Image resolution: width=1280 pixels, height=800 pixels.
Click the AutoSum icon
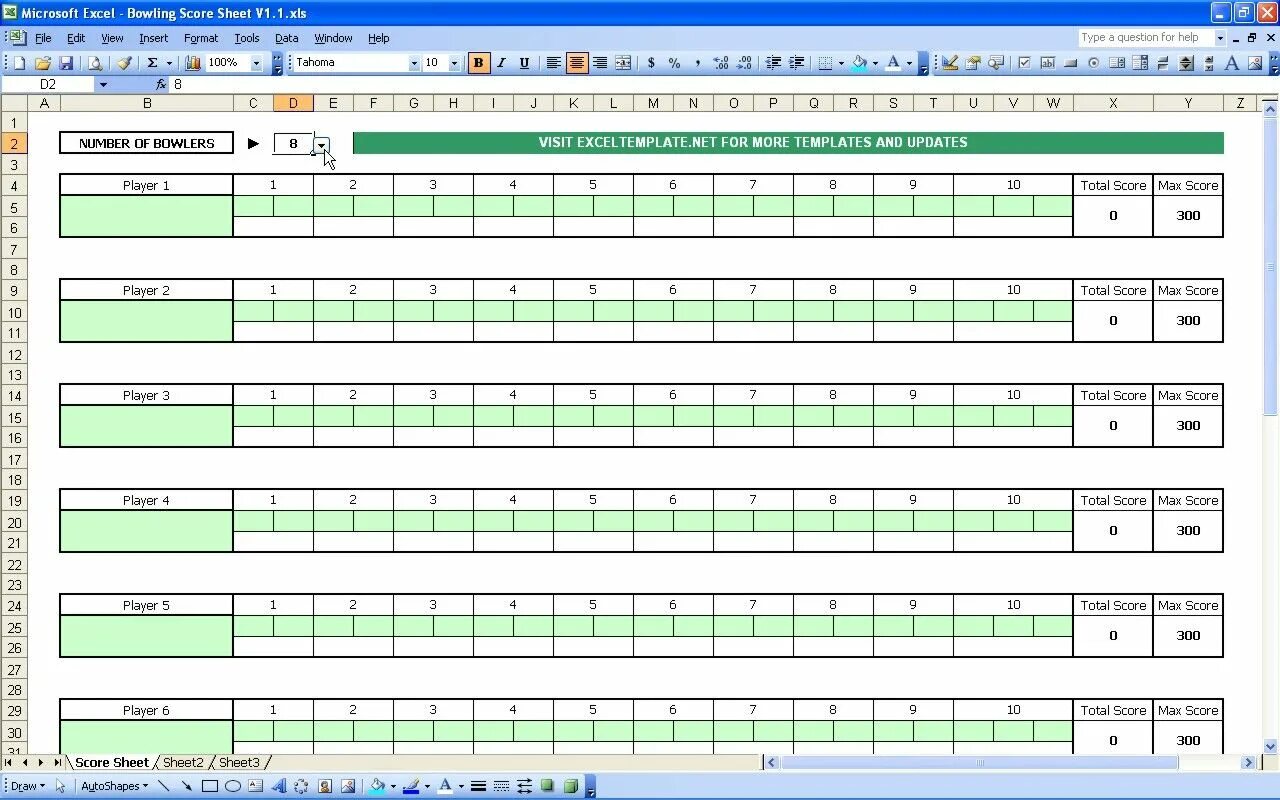click(152, 62)
